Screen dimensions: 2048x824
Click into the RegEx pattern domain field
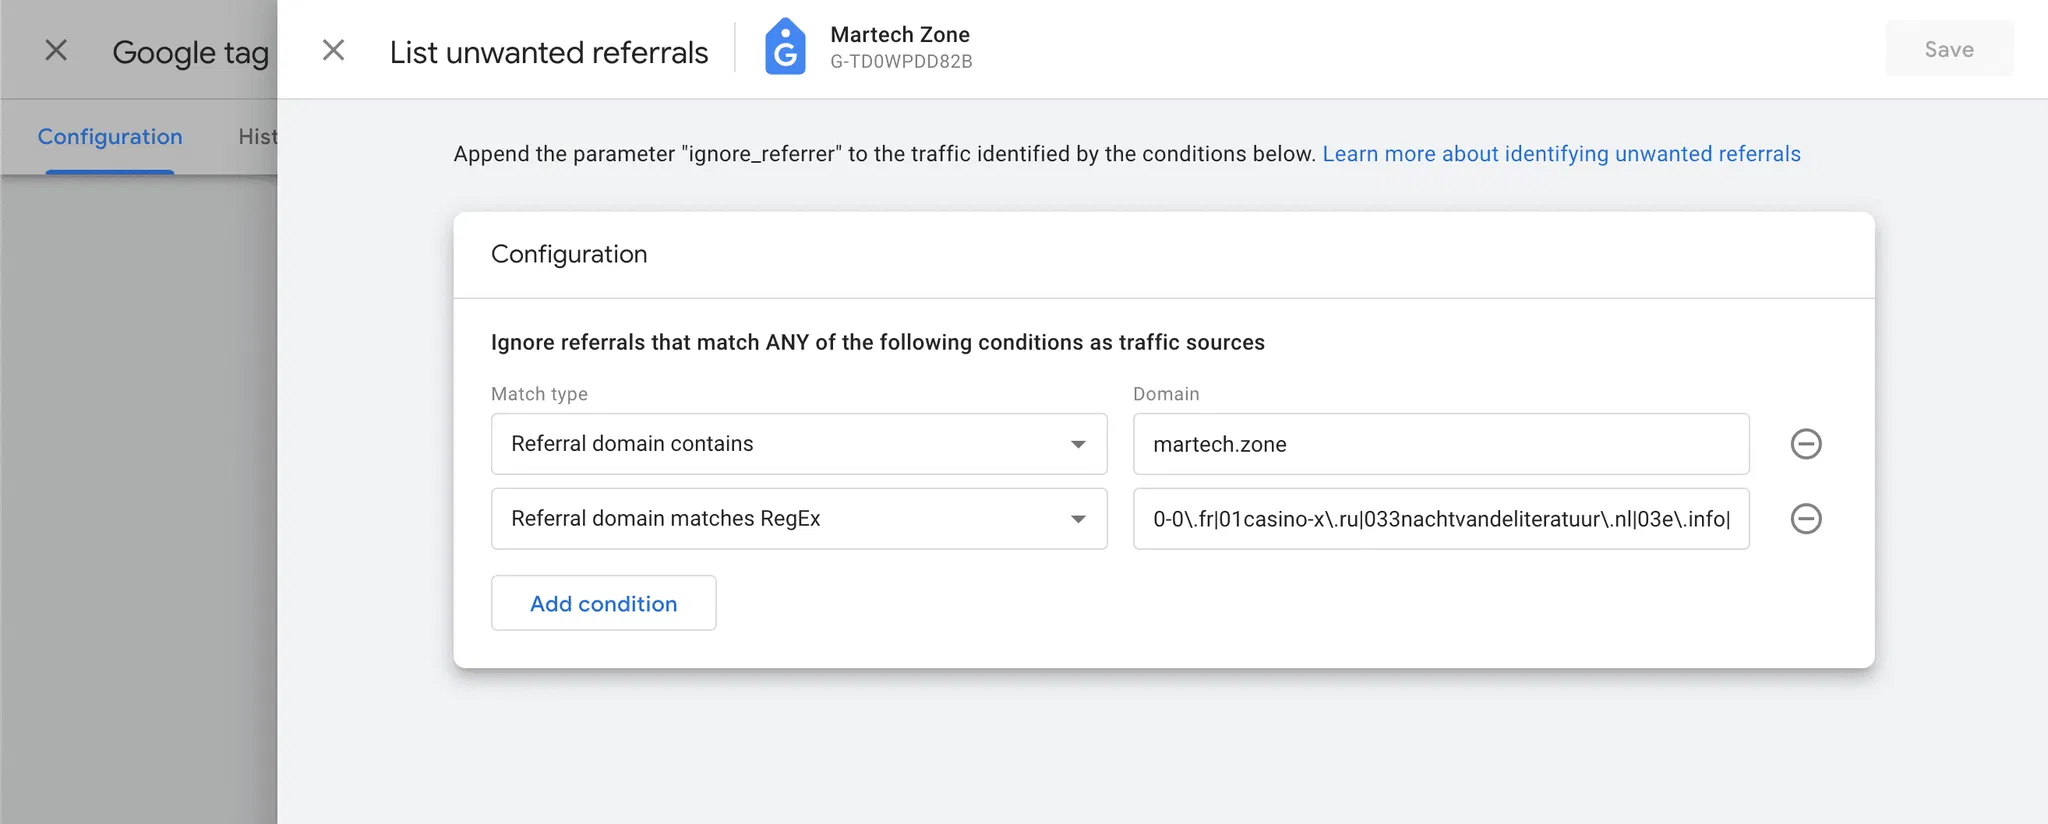click(x=1440, y=519)
